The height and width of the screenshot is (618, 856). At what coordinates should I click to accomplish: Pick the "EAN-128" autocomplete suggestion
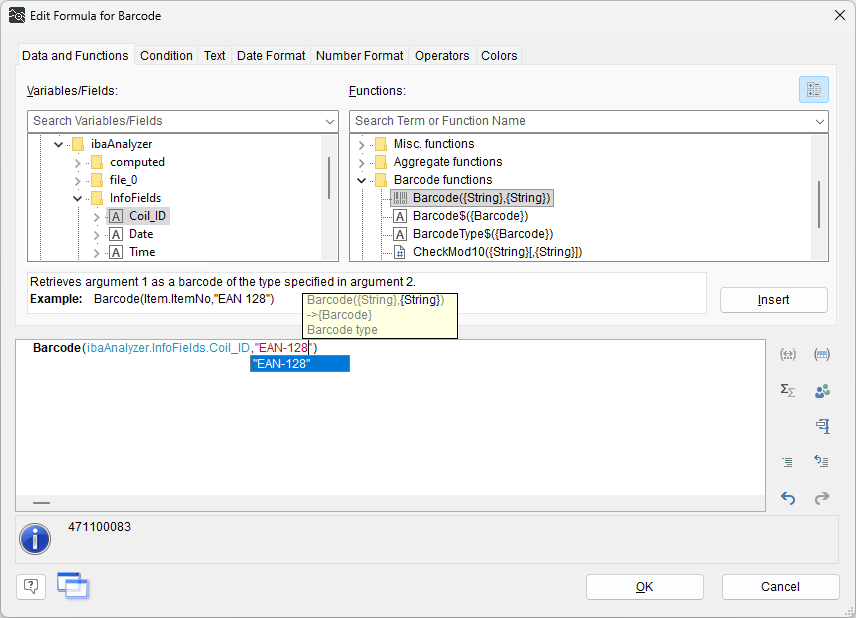click(x=300, y=364)
